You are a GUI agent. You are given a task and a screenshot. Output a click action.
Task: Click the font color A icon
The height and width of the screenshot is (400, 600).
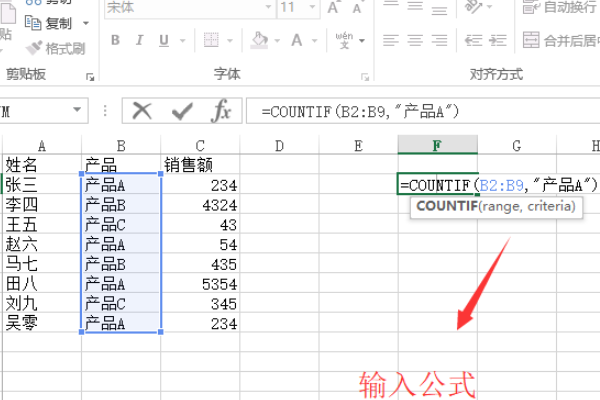(297, 40)
